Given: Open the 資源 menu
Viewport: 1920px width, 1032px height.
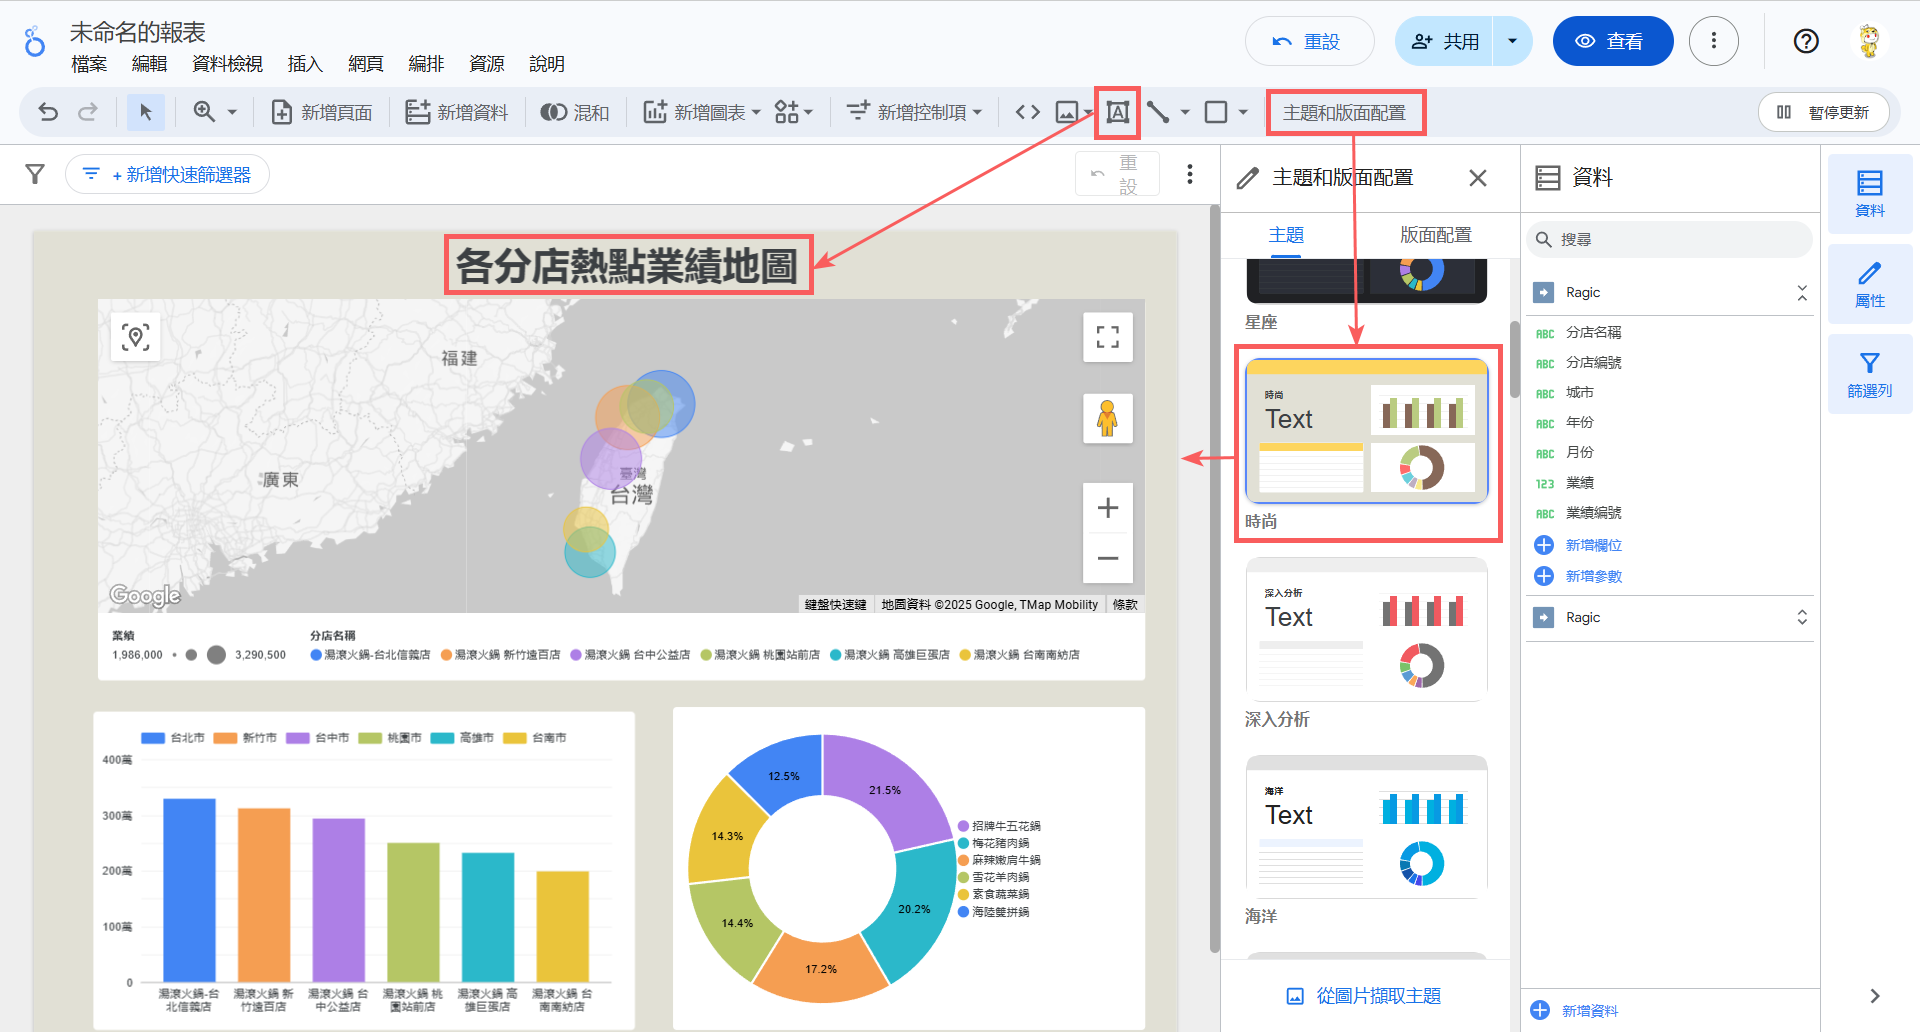Looking at the screenshot, I should click(x=487, y=64).
